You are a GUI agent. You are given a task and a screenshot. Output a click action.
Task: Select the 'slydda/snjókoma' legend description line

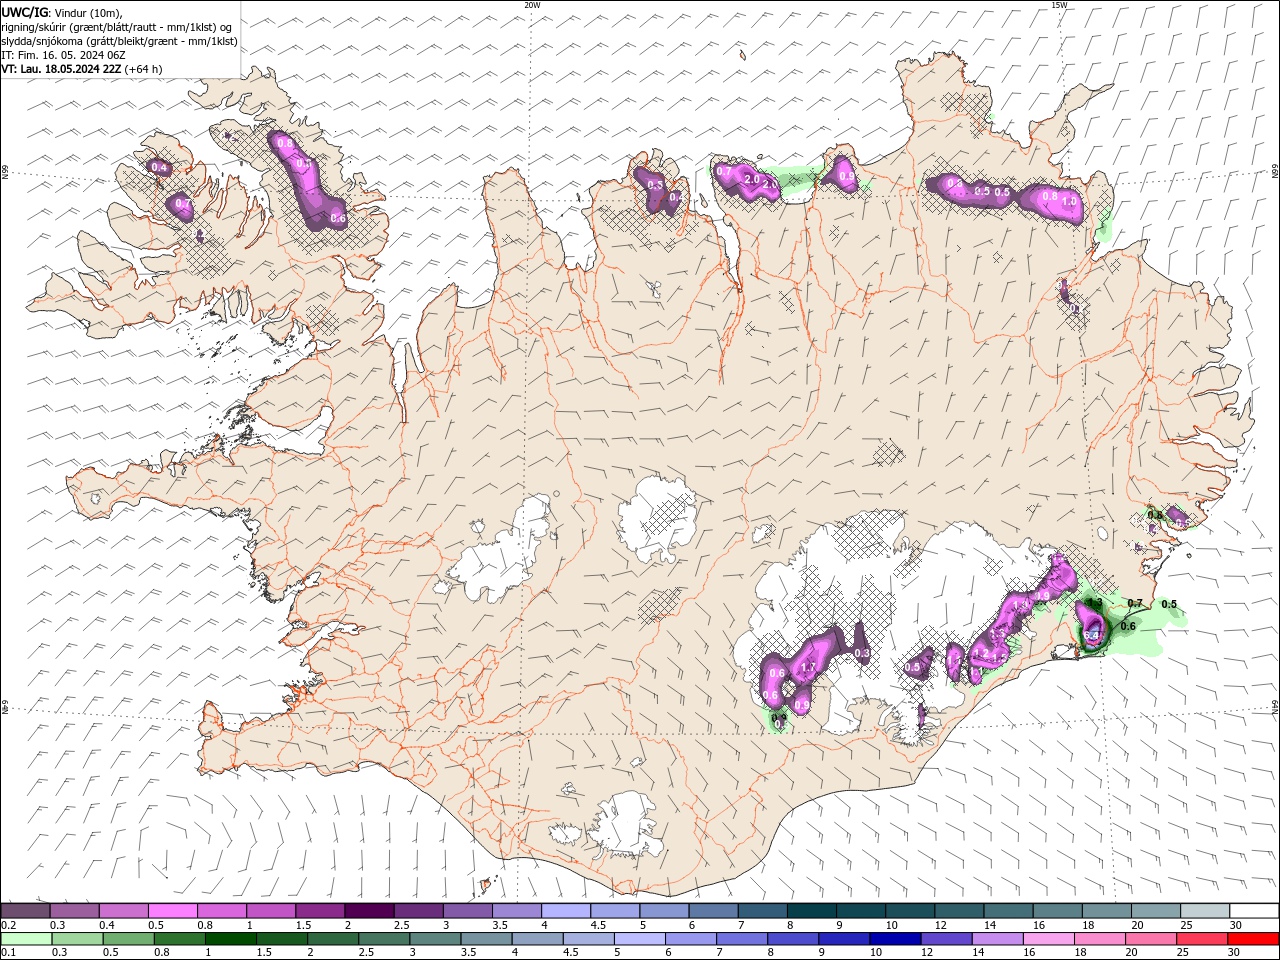(119, 40)
